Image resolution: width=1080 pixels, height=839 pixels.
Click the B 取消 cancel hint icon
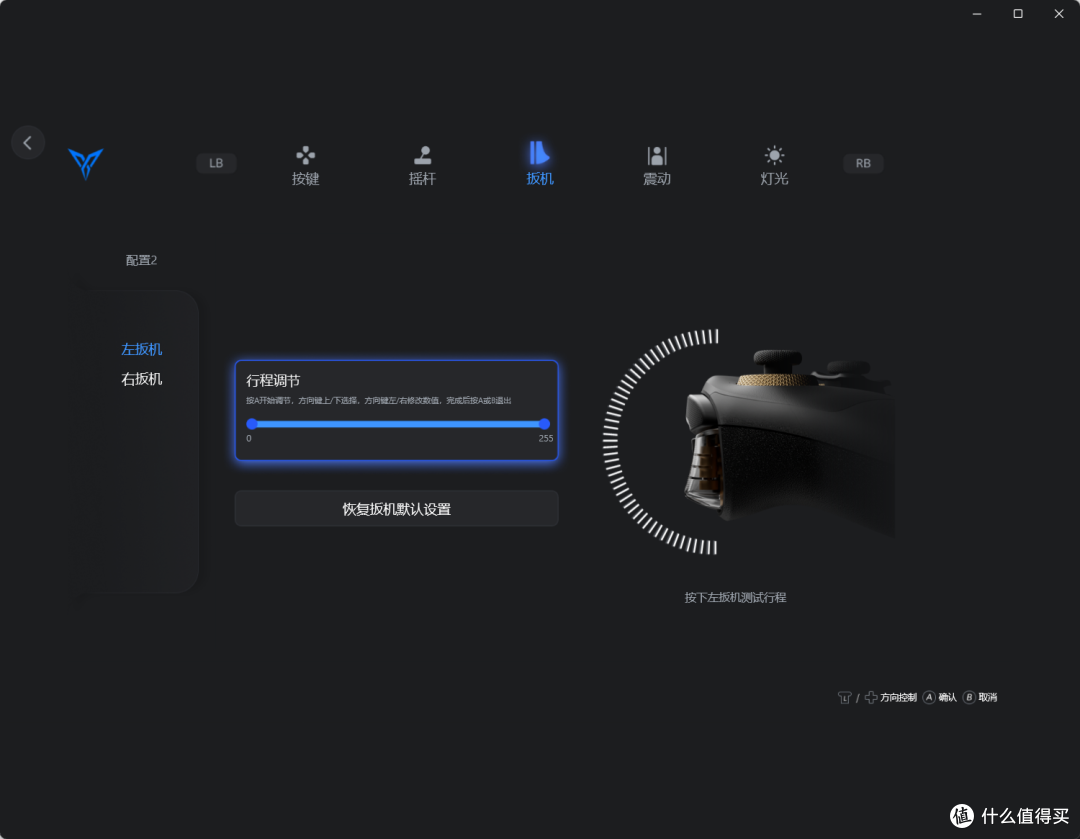(969, 697)
